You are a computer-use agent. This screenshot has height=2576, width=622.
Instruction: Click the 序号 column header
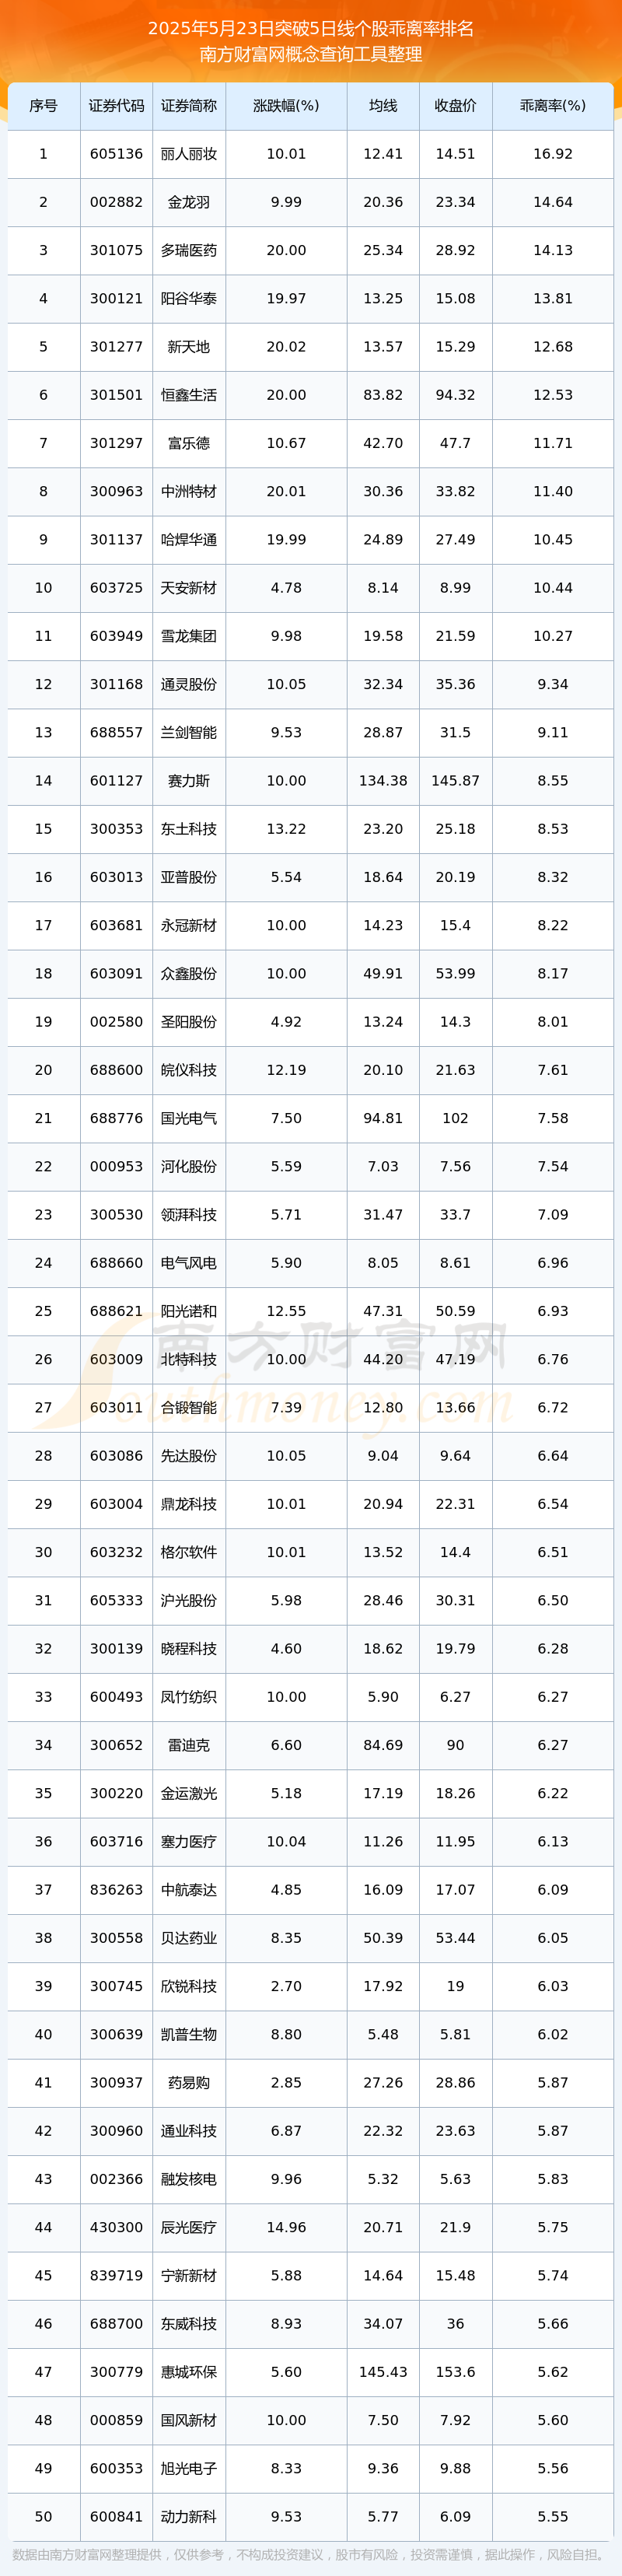click(x=43, y=106)
